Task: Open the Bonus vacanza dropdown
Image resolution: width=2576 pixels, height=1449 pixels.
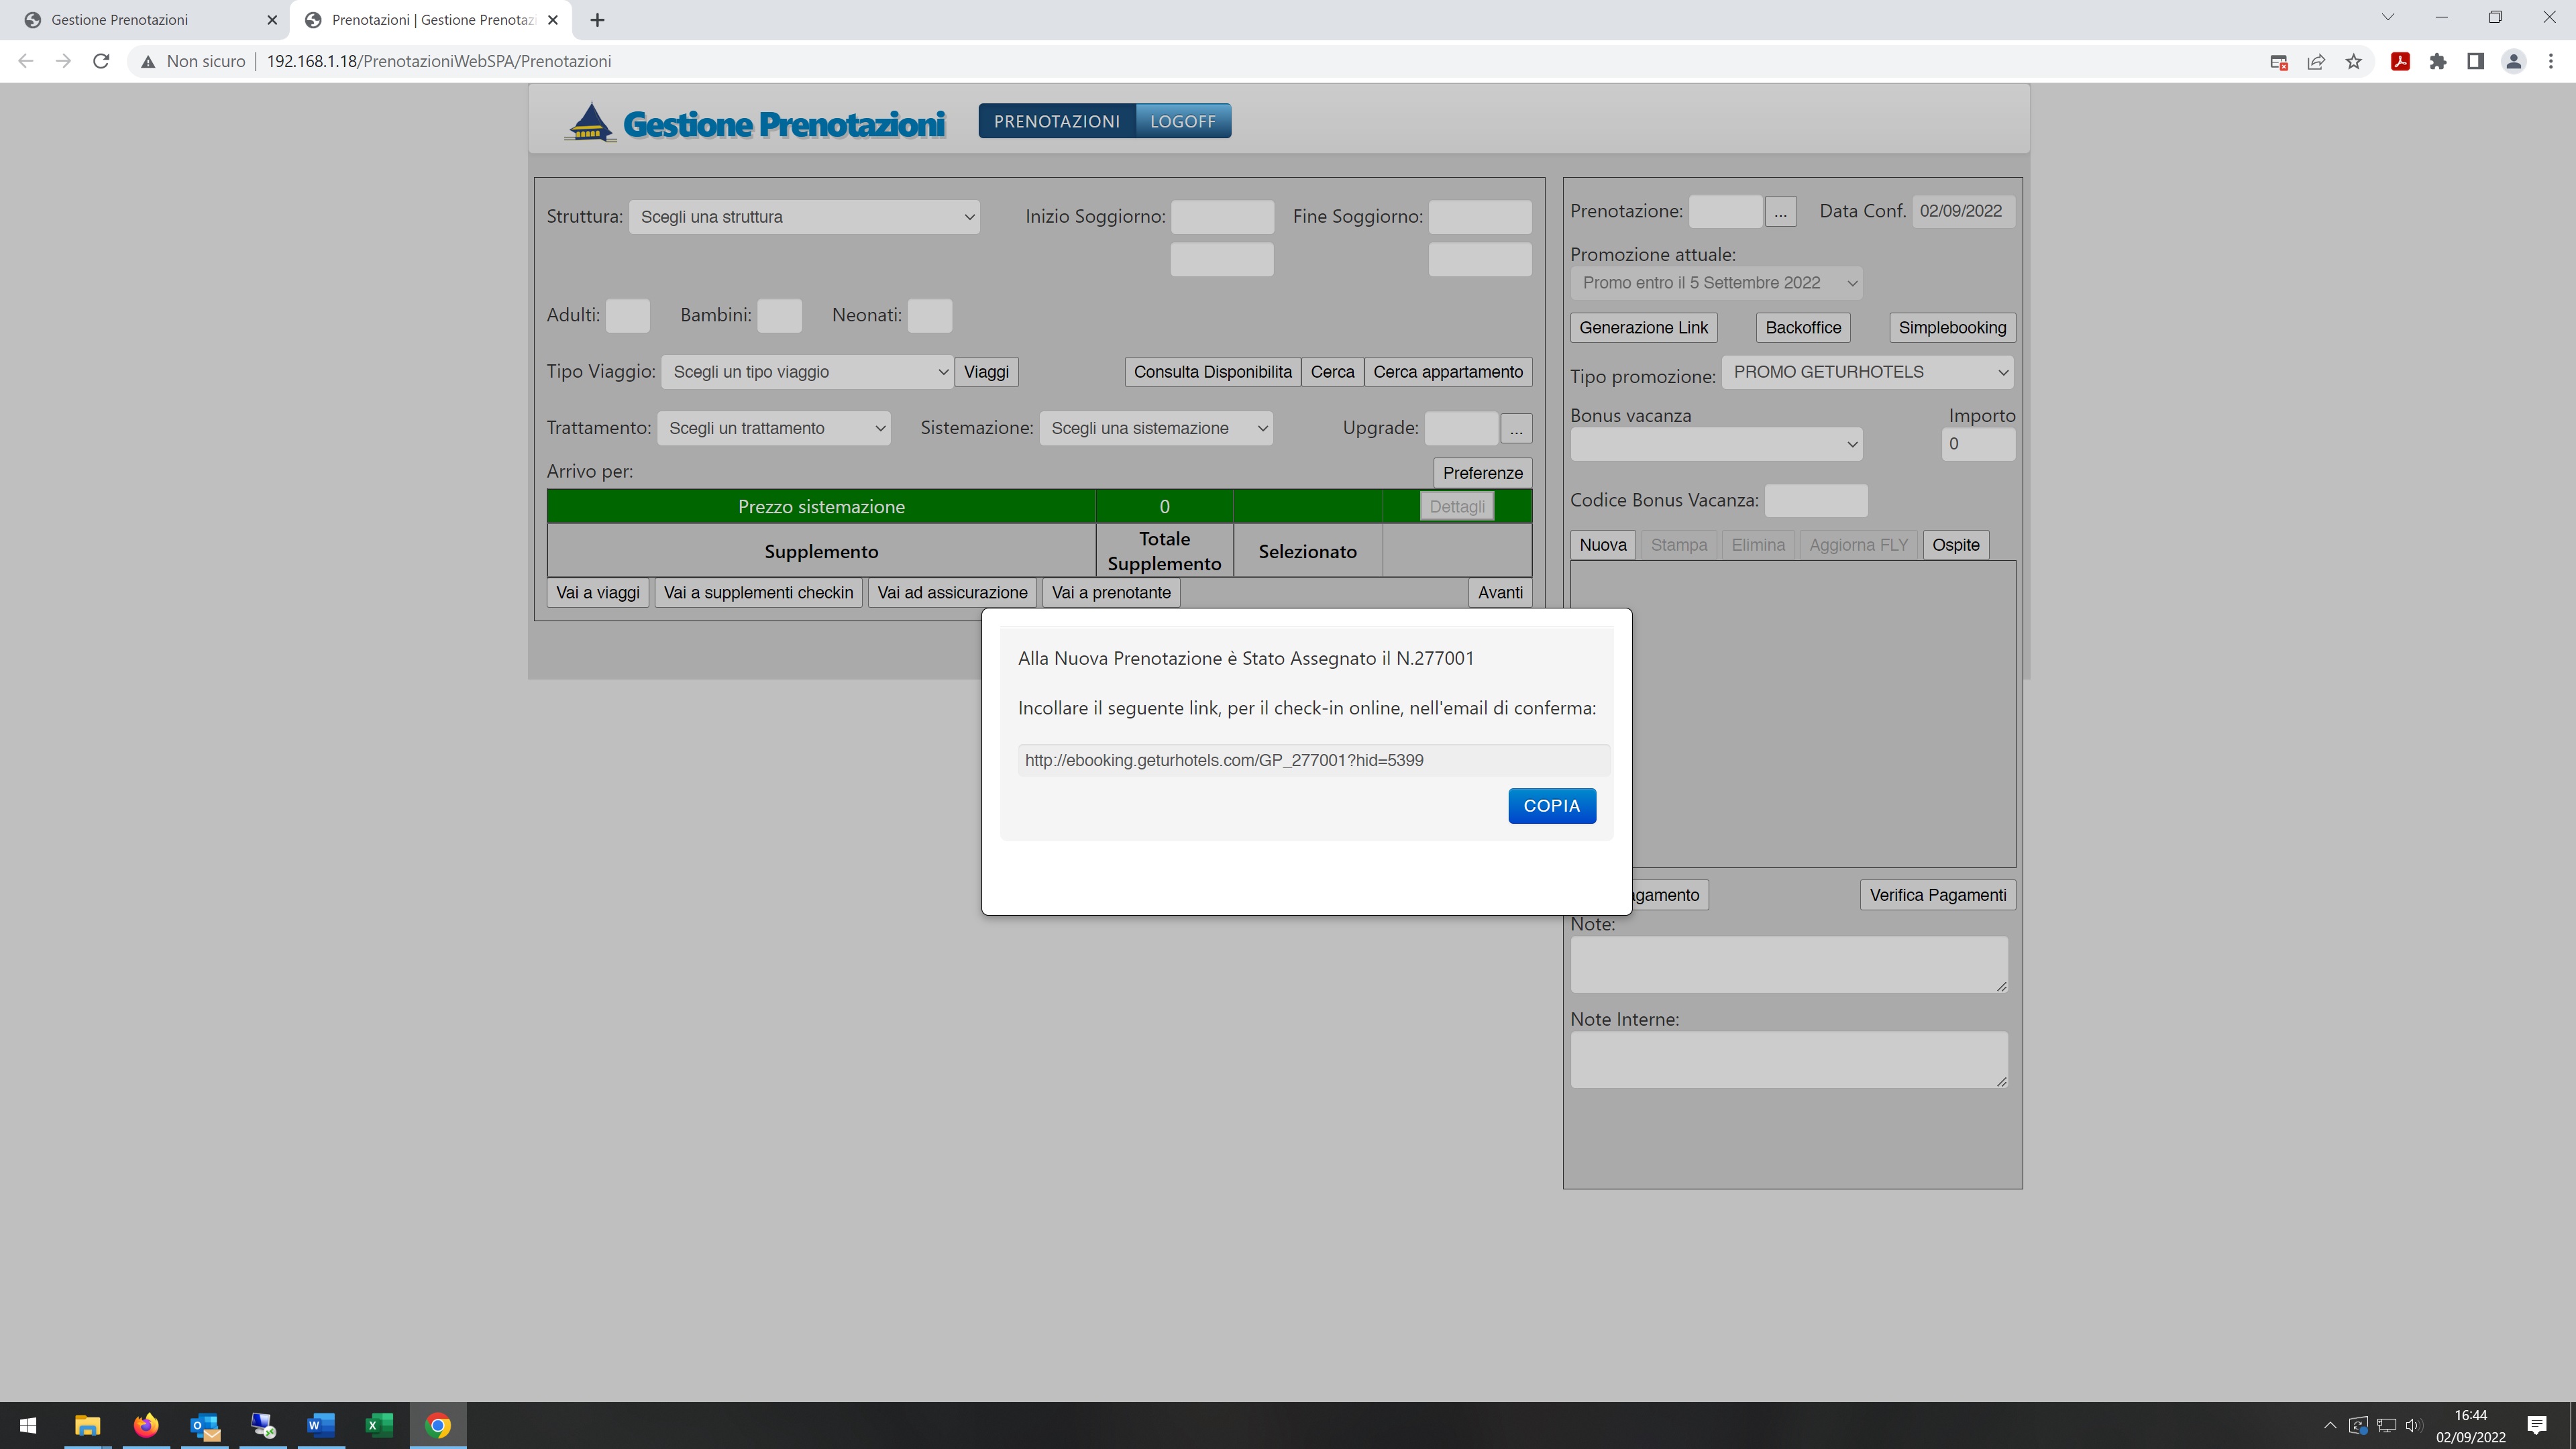Action: (x=1716, y=444)
